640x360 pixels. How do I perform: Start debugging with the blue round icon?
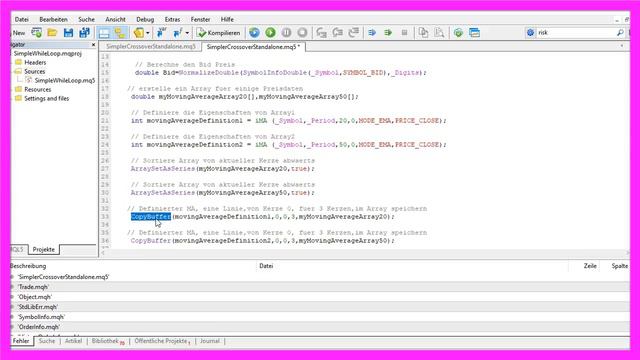coord(254,33)
